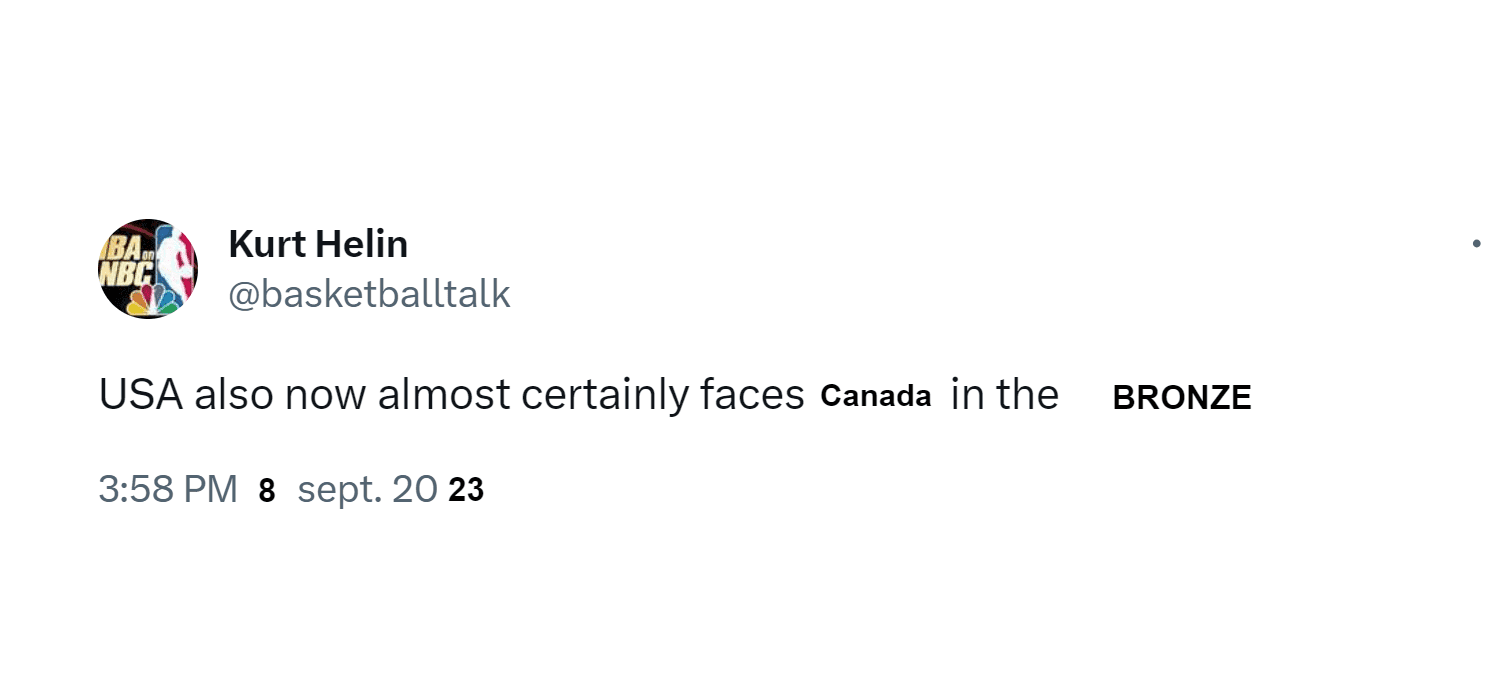Click the 'sept.' month text

[x=340, y=490]
